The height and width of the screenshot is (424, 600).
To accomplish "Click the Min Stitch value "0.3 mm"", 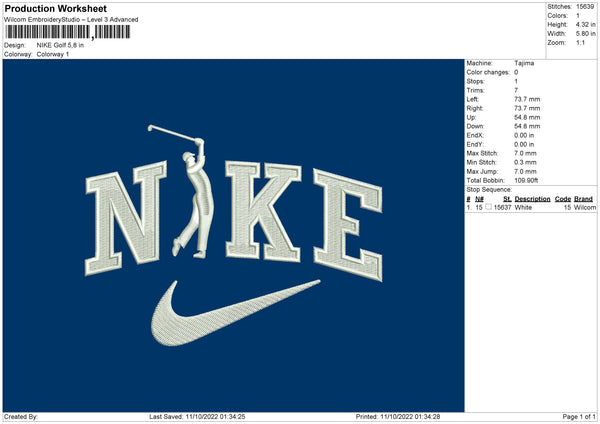I will tap(525, 162).
